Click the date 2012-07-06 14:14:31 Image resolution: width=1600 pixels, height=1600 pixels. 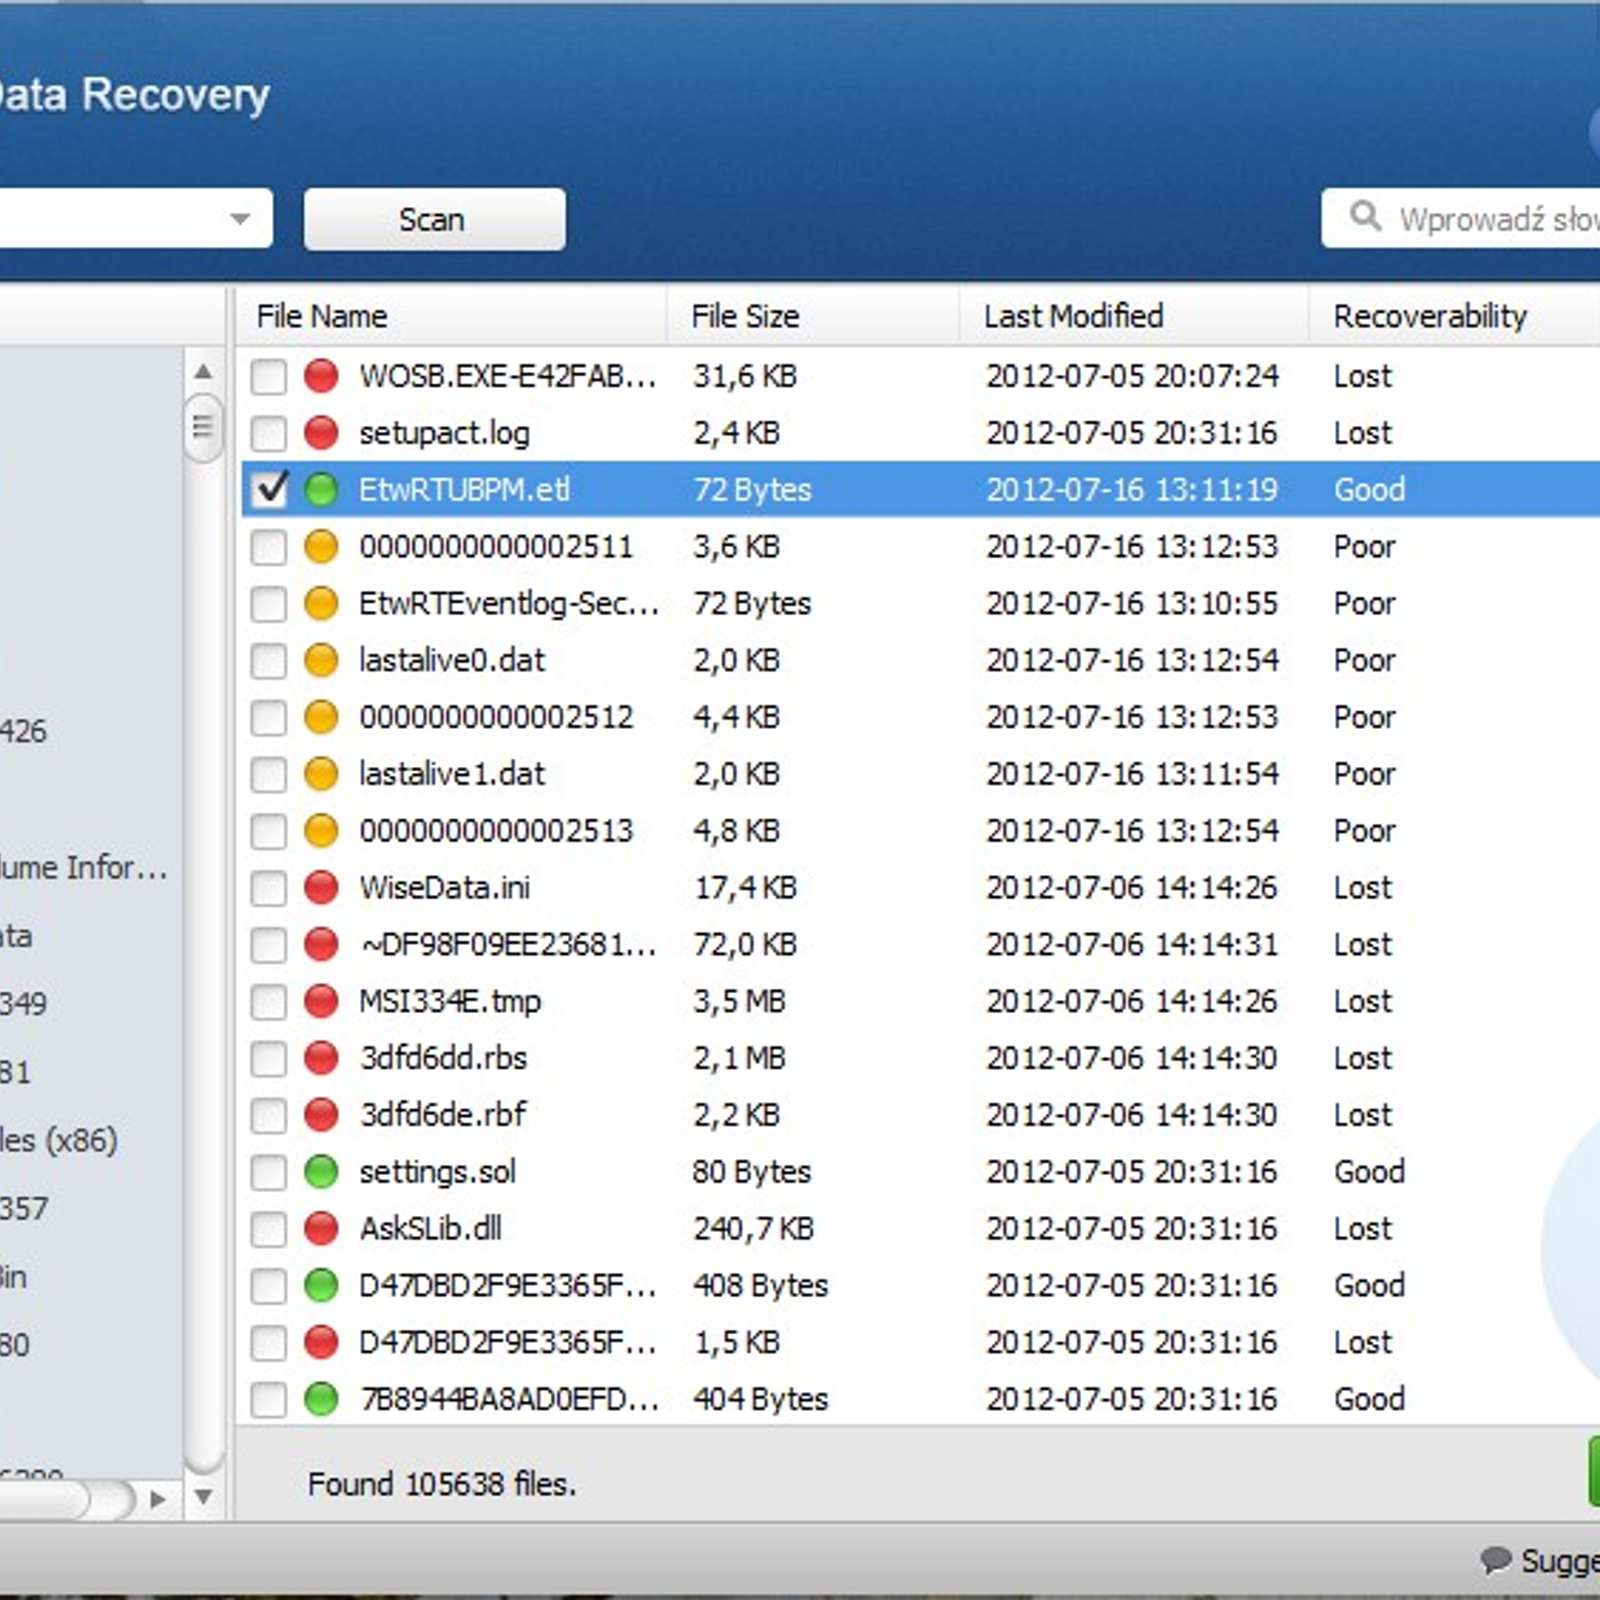1132,944
